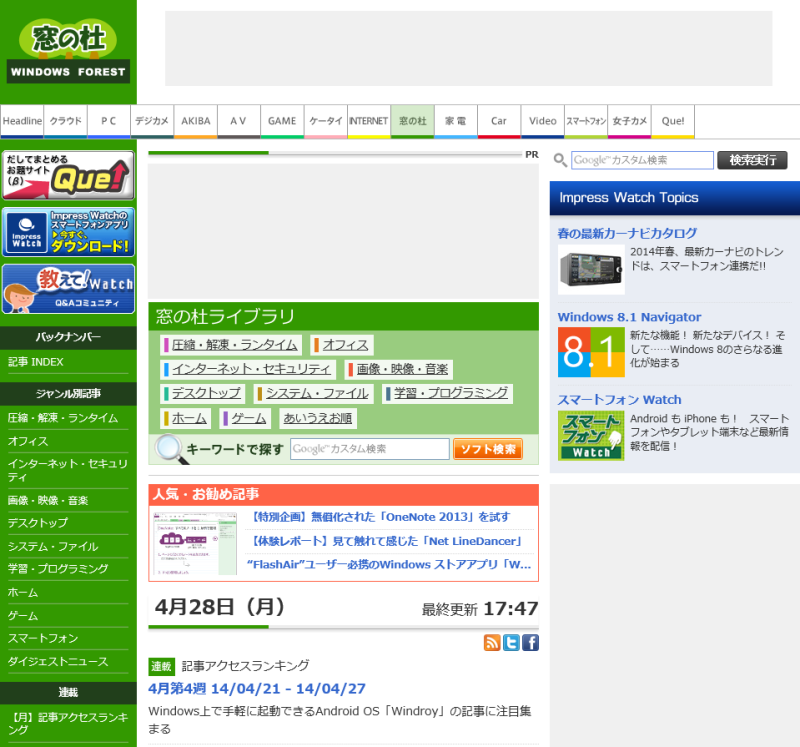
Task: Open the Que! banner in sidebar
Action: click(68, 176)
